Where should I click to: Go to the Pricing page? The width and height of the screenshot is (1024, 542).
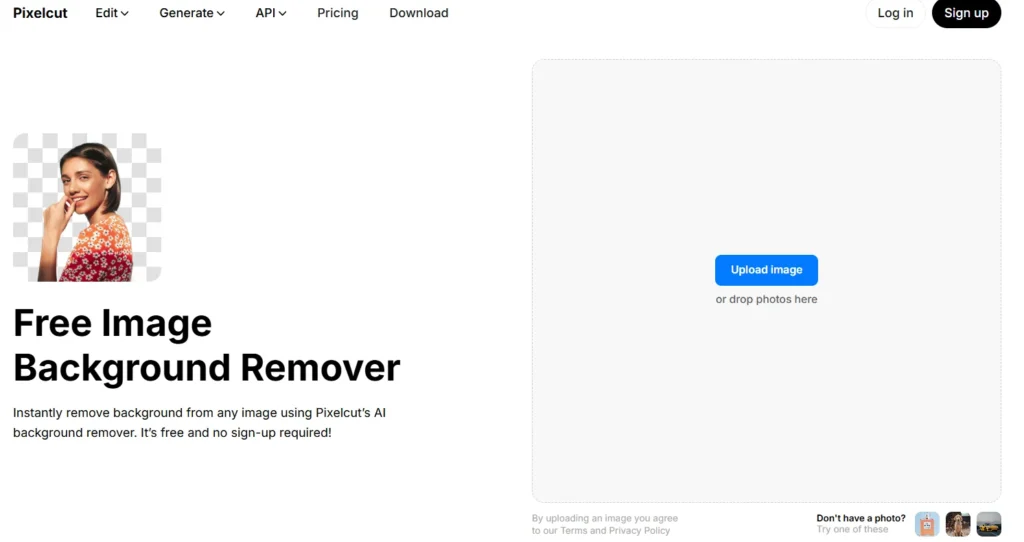338,13
